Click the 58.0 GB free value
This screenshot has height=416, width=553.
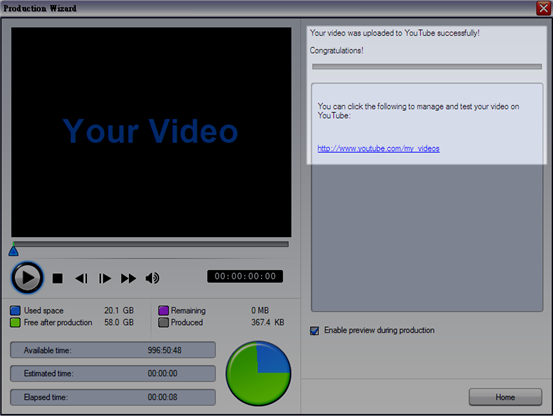119,323
